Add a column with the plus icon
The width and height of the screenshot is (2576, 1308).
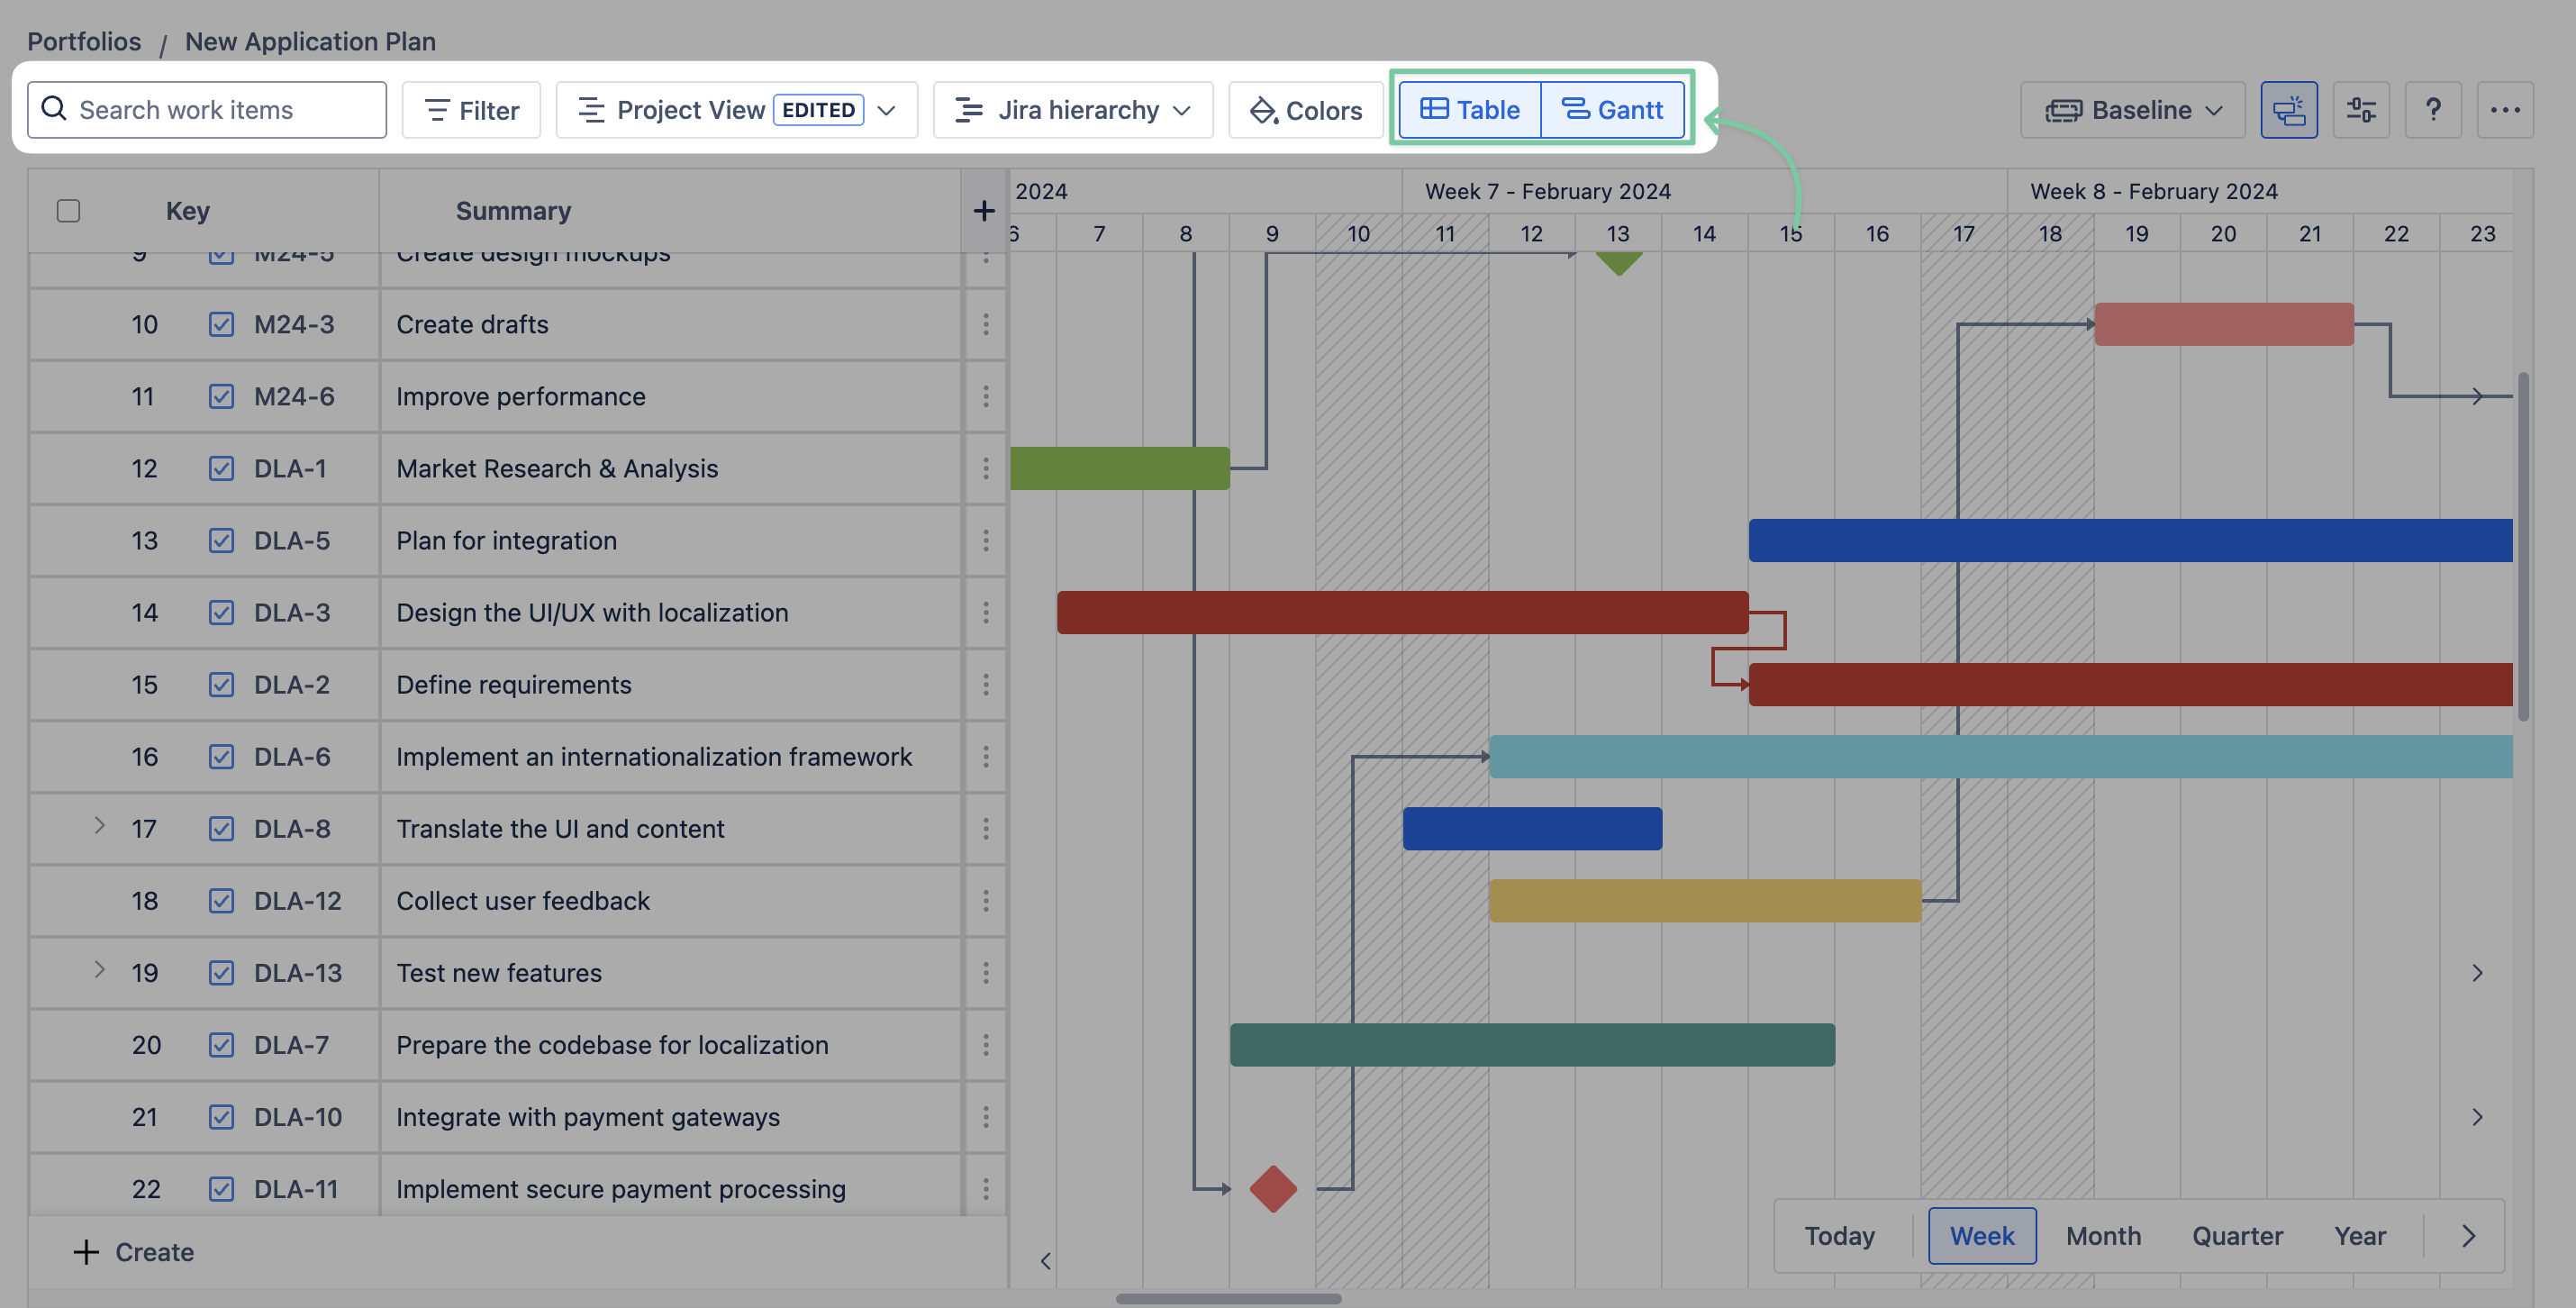pos(983,211)
